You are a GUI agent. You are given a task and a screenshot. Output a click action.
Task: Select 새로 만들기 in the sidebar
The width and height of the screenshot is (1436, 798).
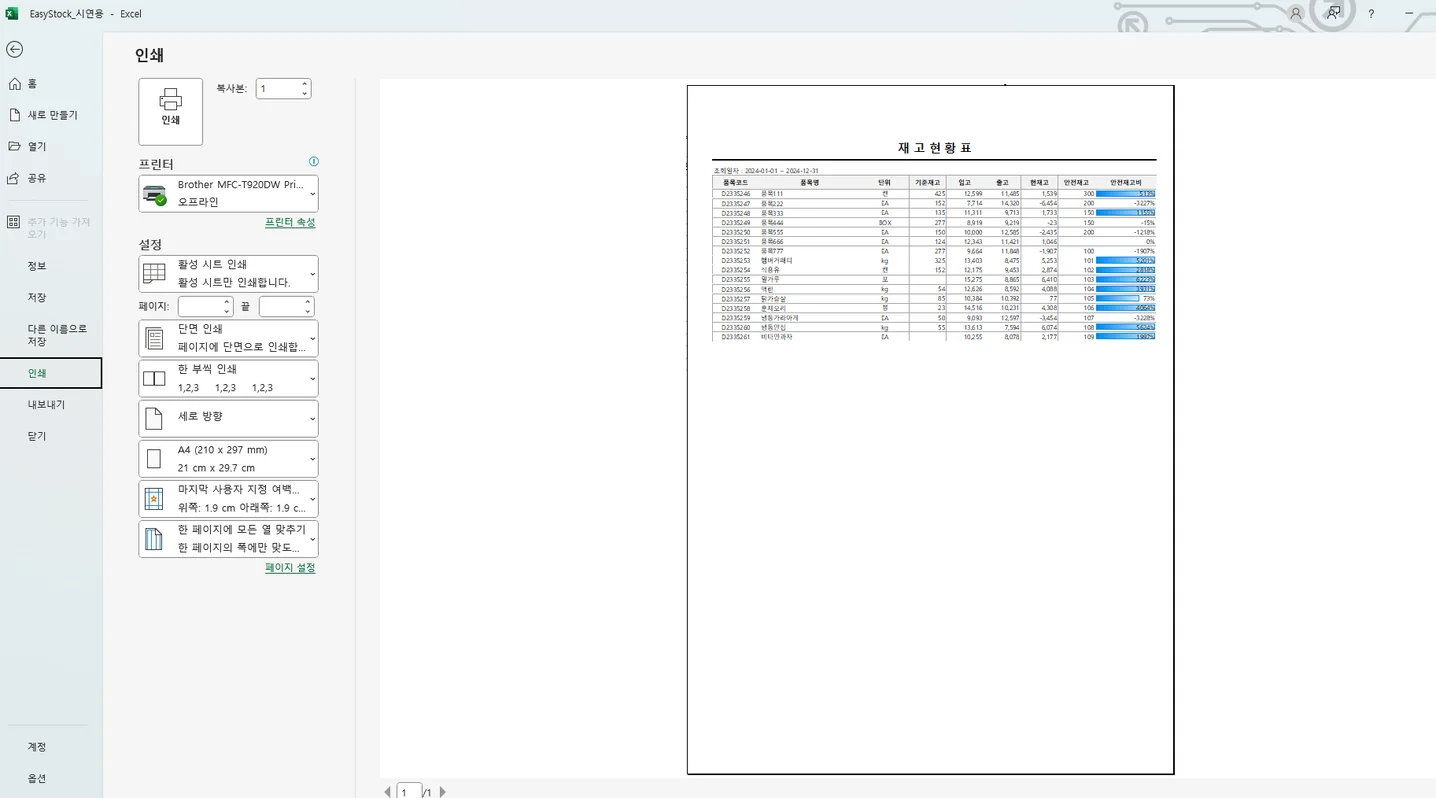pos(52,115)
